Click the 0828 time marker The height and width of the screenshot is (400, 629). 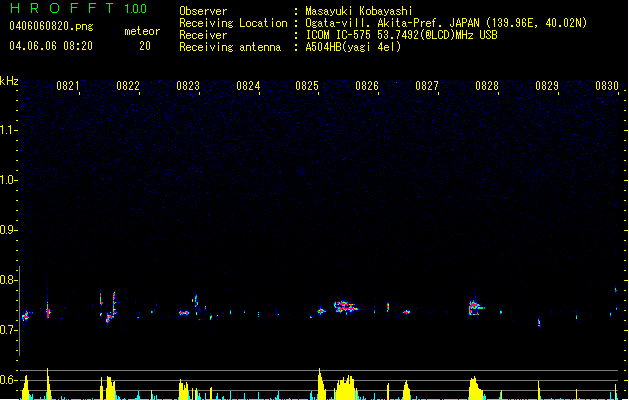(x=487, y=86)
